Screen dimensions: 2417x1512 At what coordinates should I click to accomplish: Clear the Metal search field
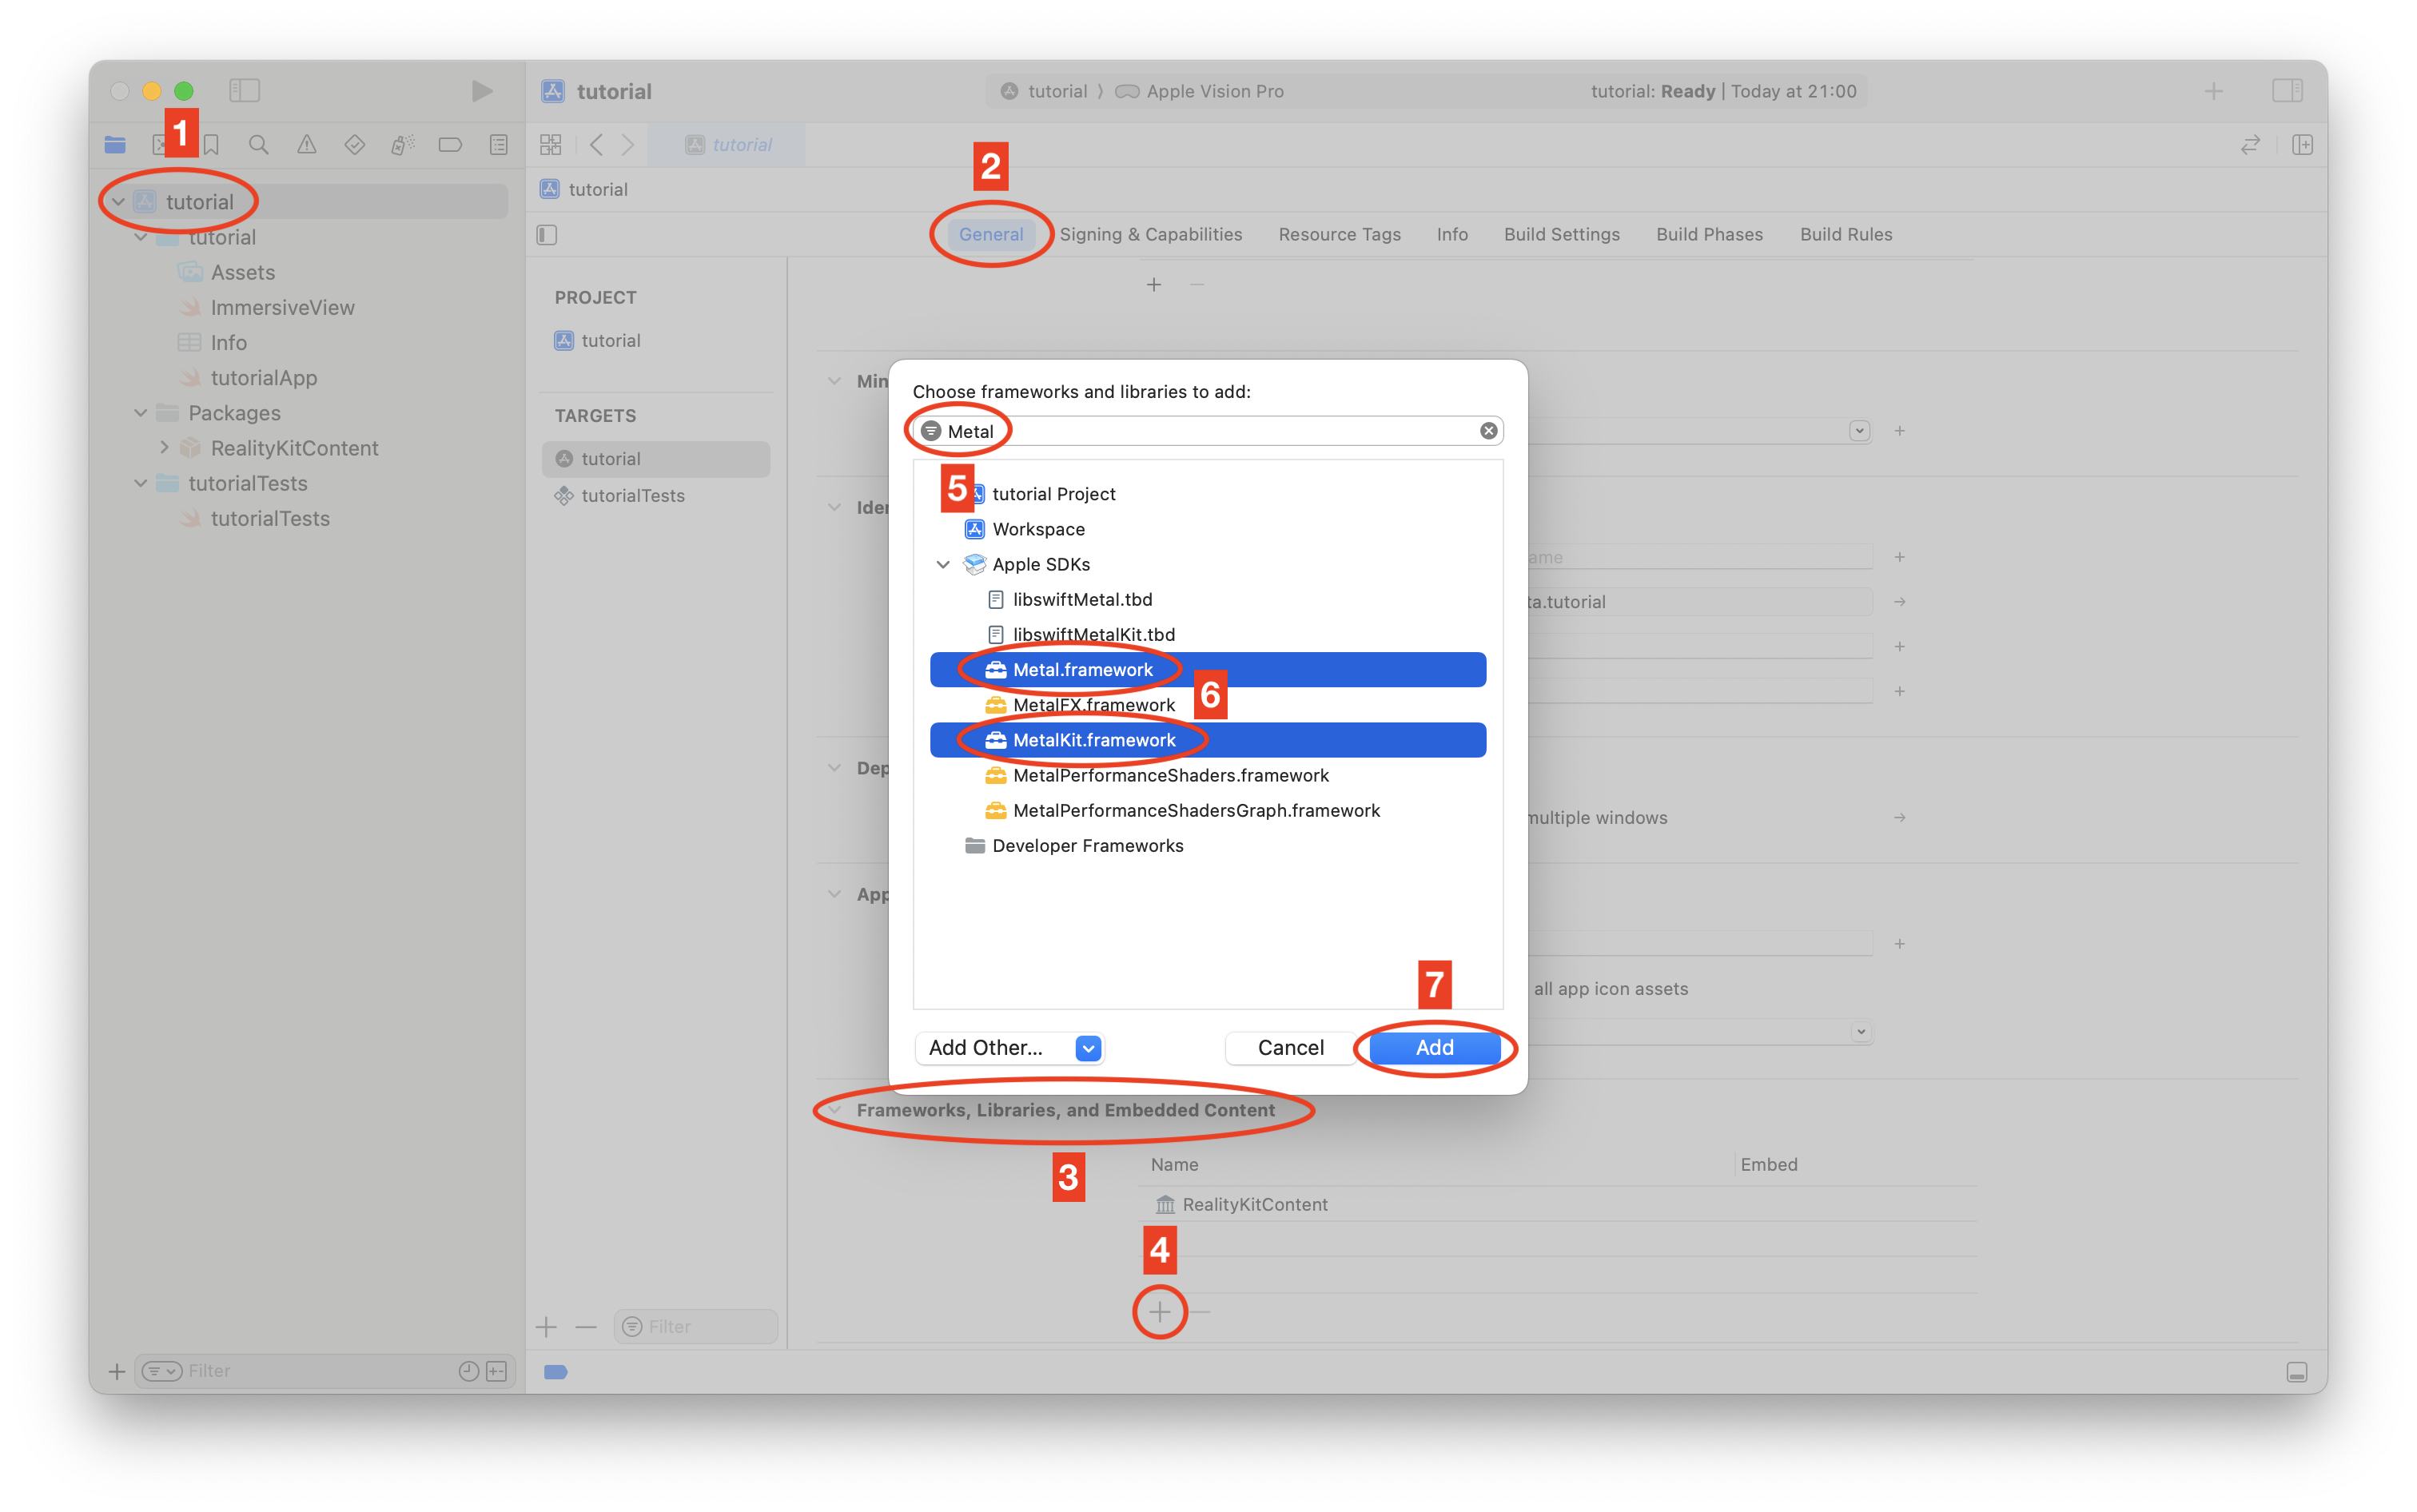[x=1488, y=431]
